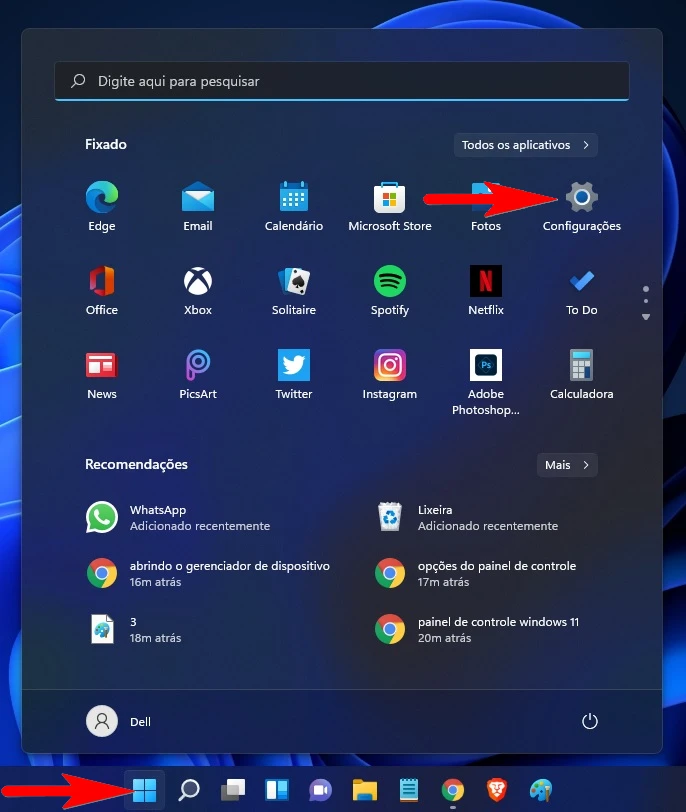Screen dimensions: 686x812
Task: Open Configurações gear icon
Action: coord(581,197)
